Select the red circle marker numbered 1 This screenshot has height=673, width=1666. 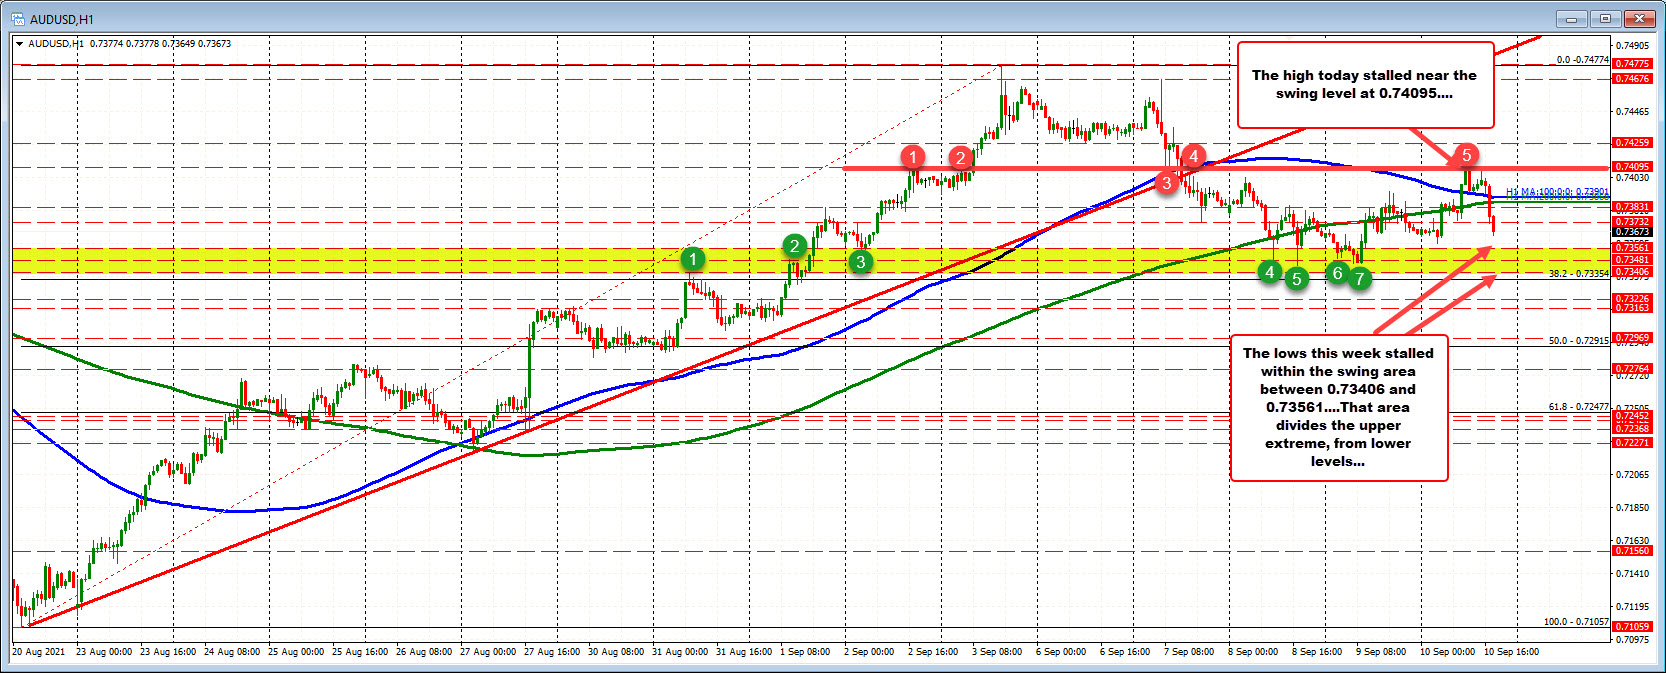pos(912,156)
